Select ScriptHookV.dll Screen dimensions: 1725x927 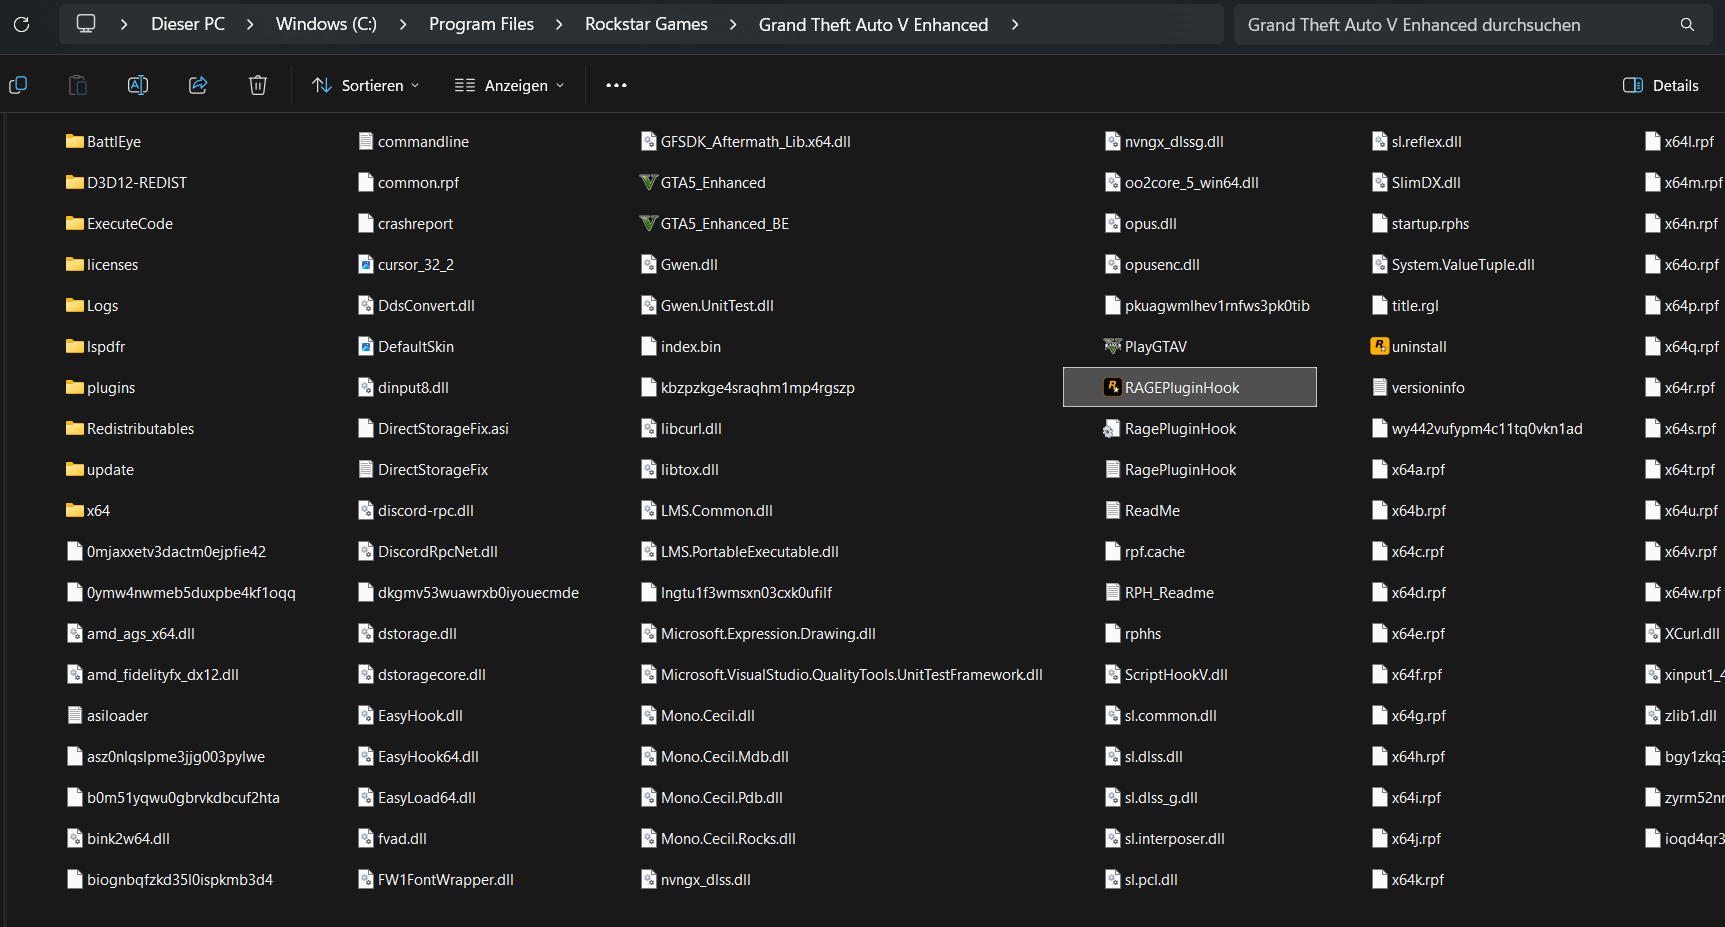[x=1165, y=674]
